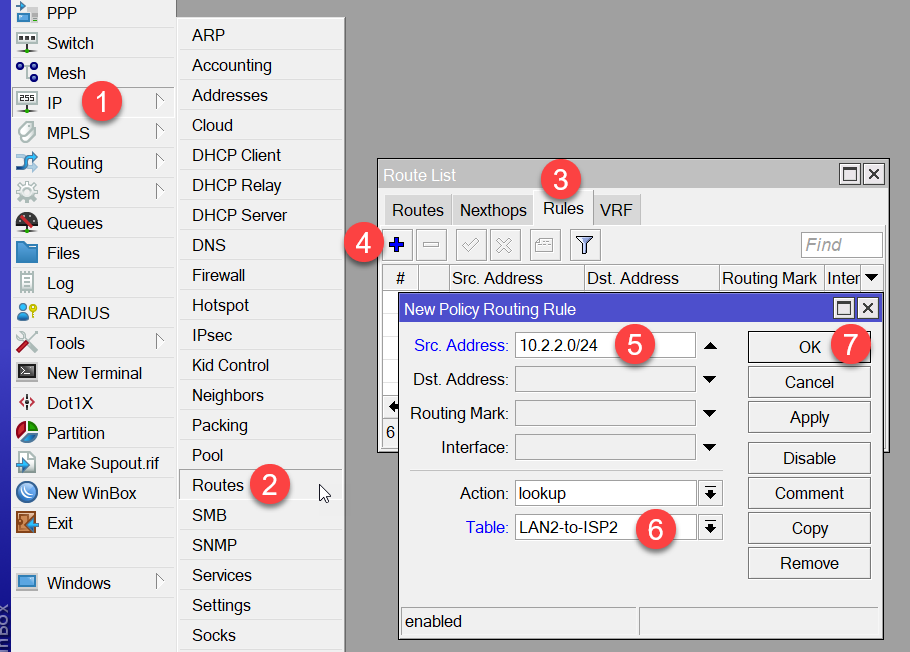Open RADIUS from the sidebar
Image resolution: width=910 pixels, height=652 pixels.
click(78, 313)
